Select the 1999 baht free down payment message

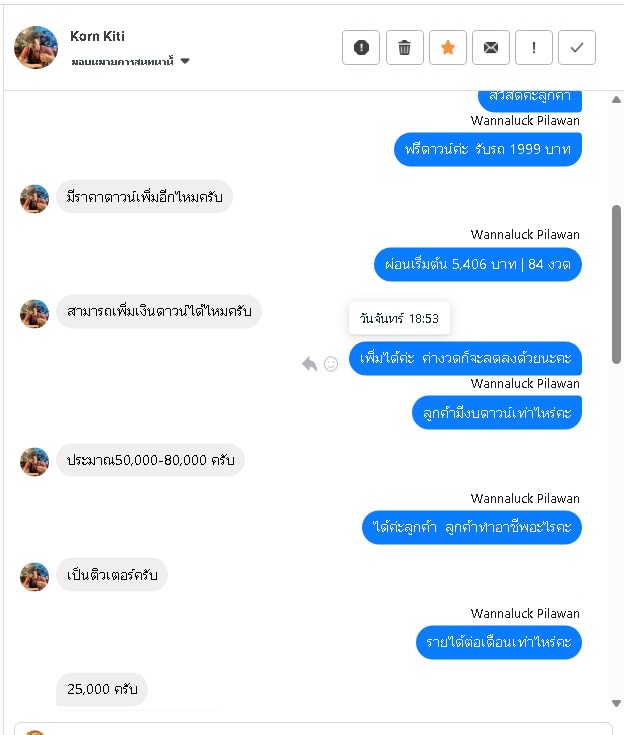pyautogui.click(x=488, y=149)
